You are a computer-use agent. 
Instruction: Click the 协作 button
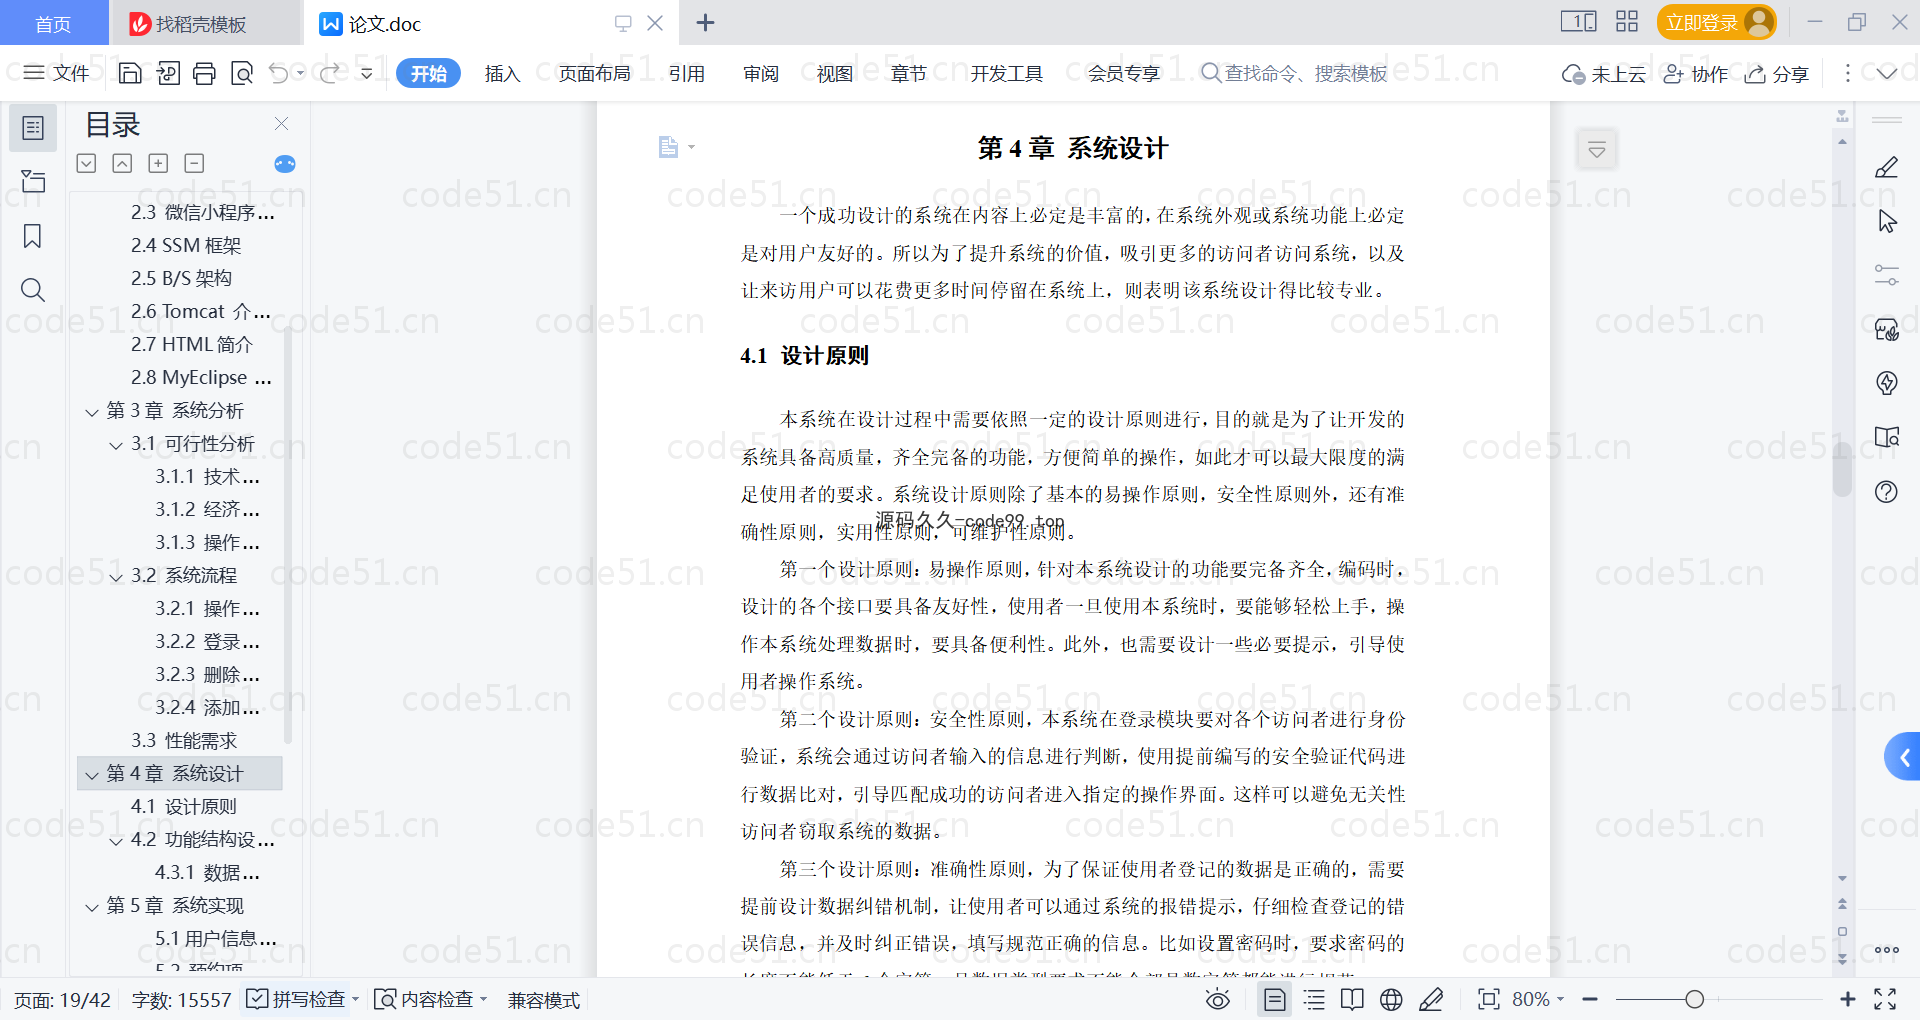(1696, 74)
